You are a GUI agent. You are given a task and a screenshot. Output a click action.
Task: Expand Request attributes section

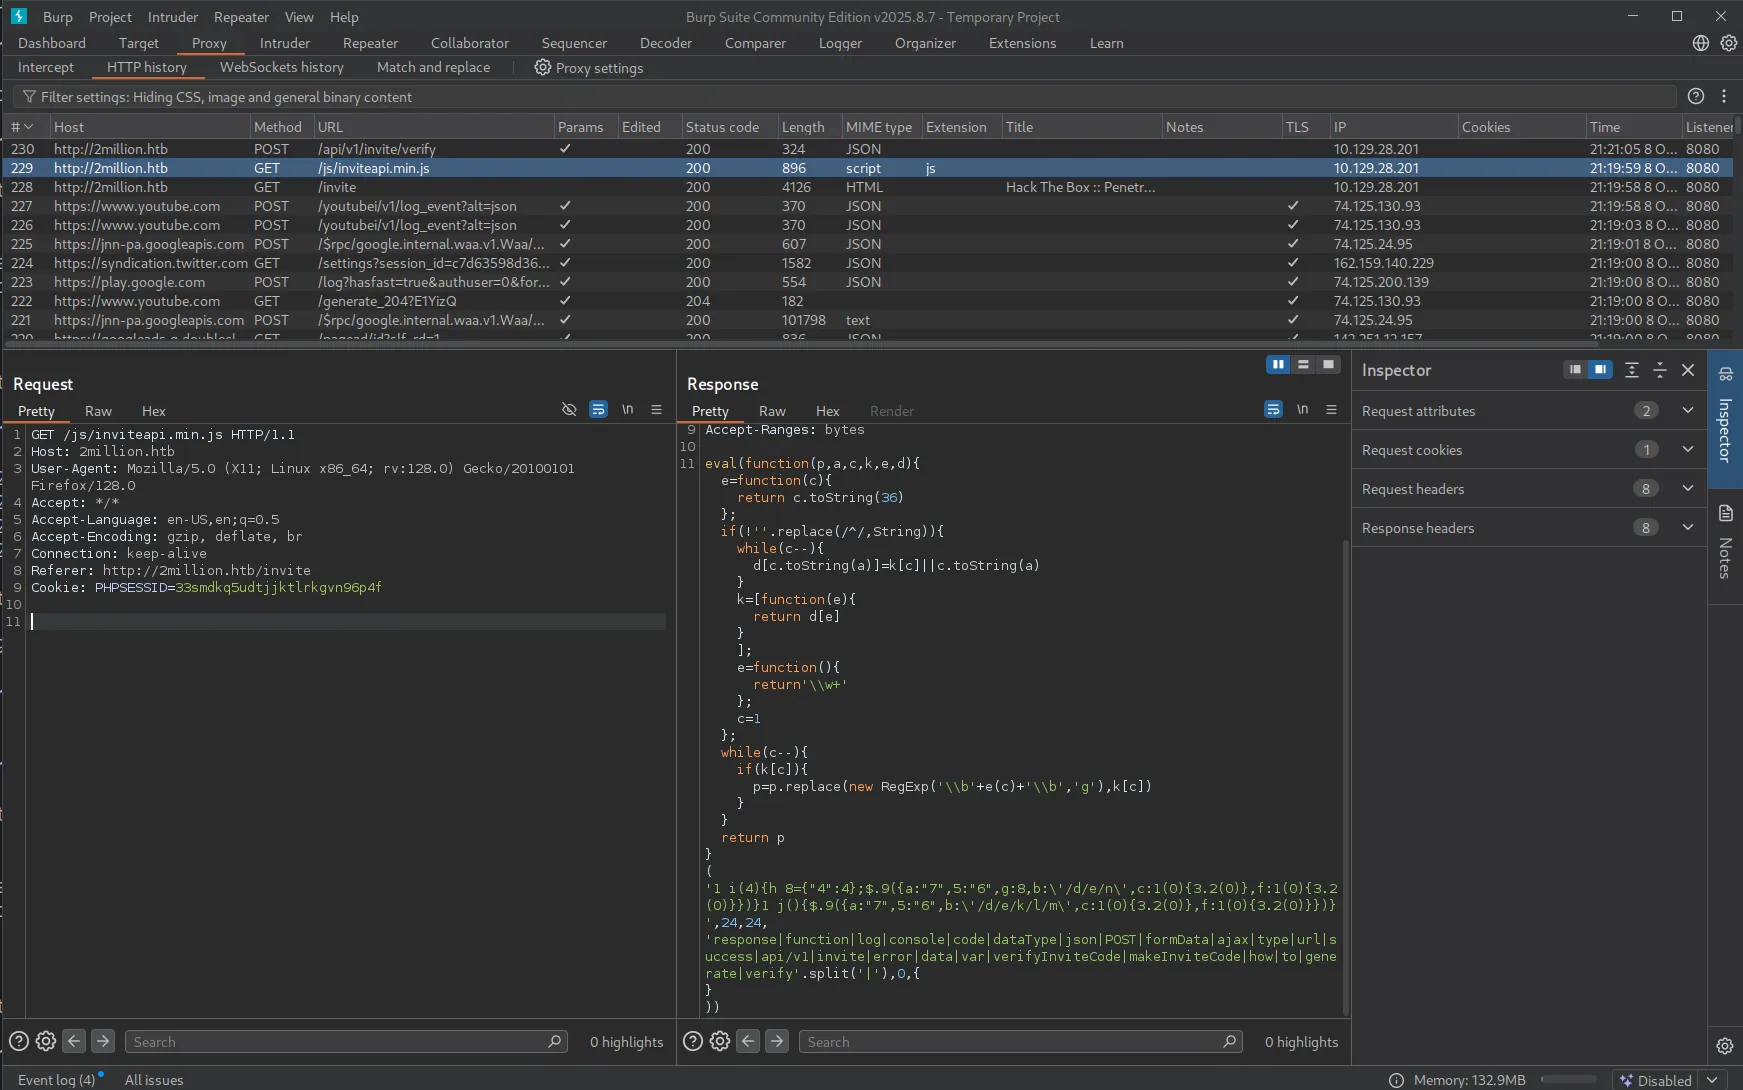coord(1688,411)
